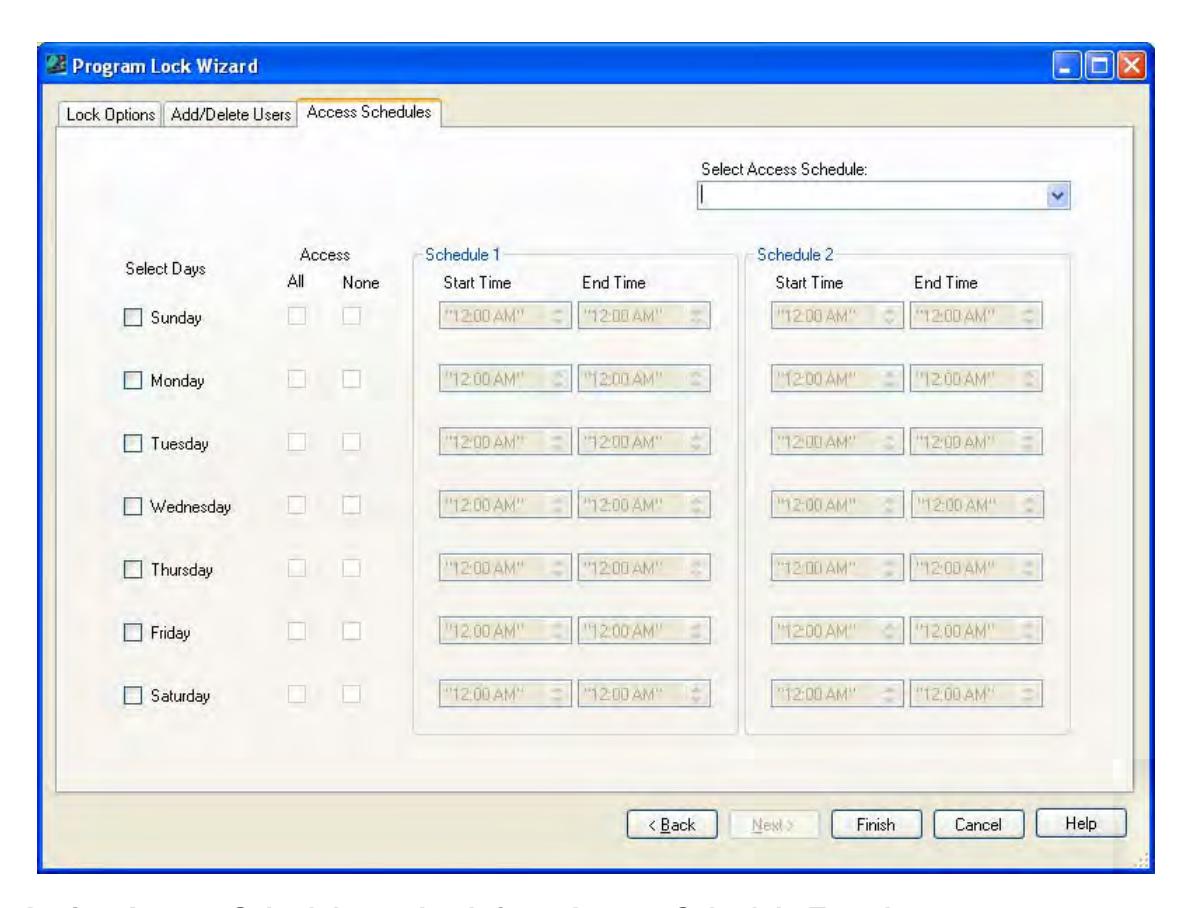
Task: Minimize the Program Lock Wizard window
Action: (x=1066, y=66)
